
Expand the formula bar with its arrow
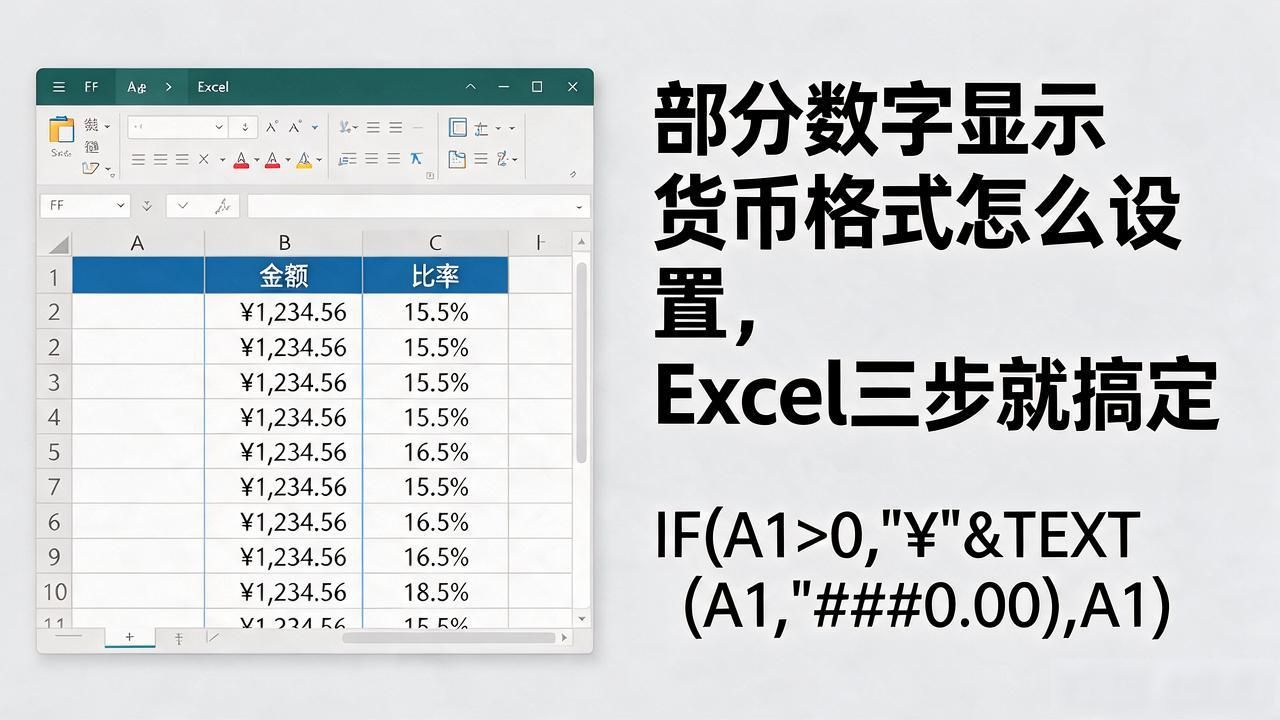pos(579,207)
